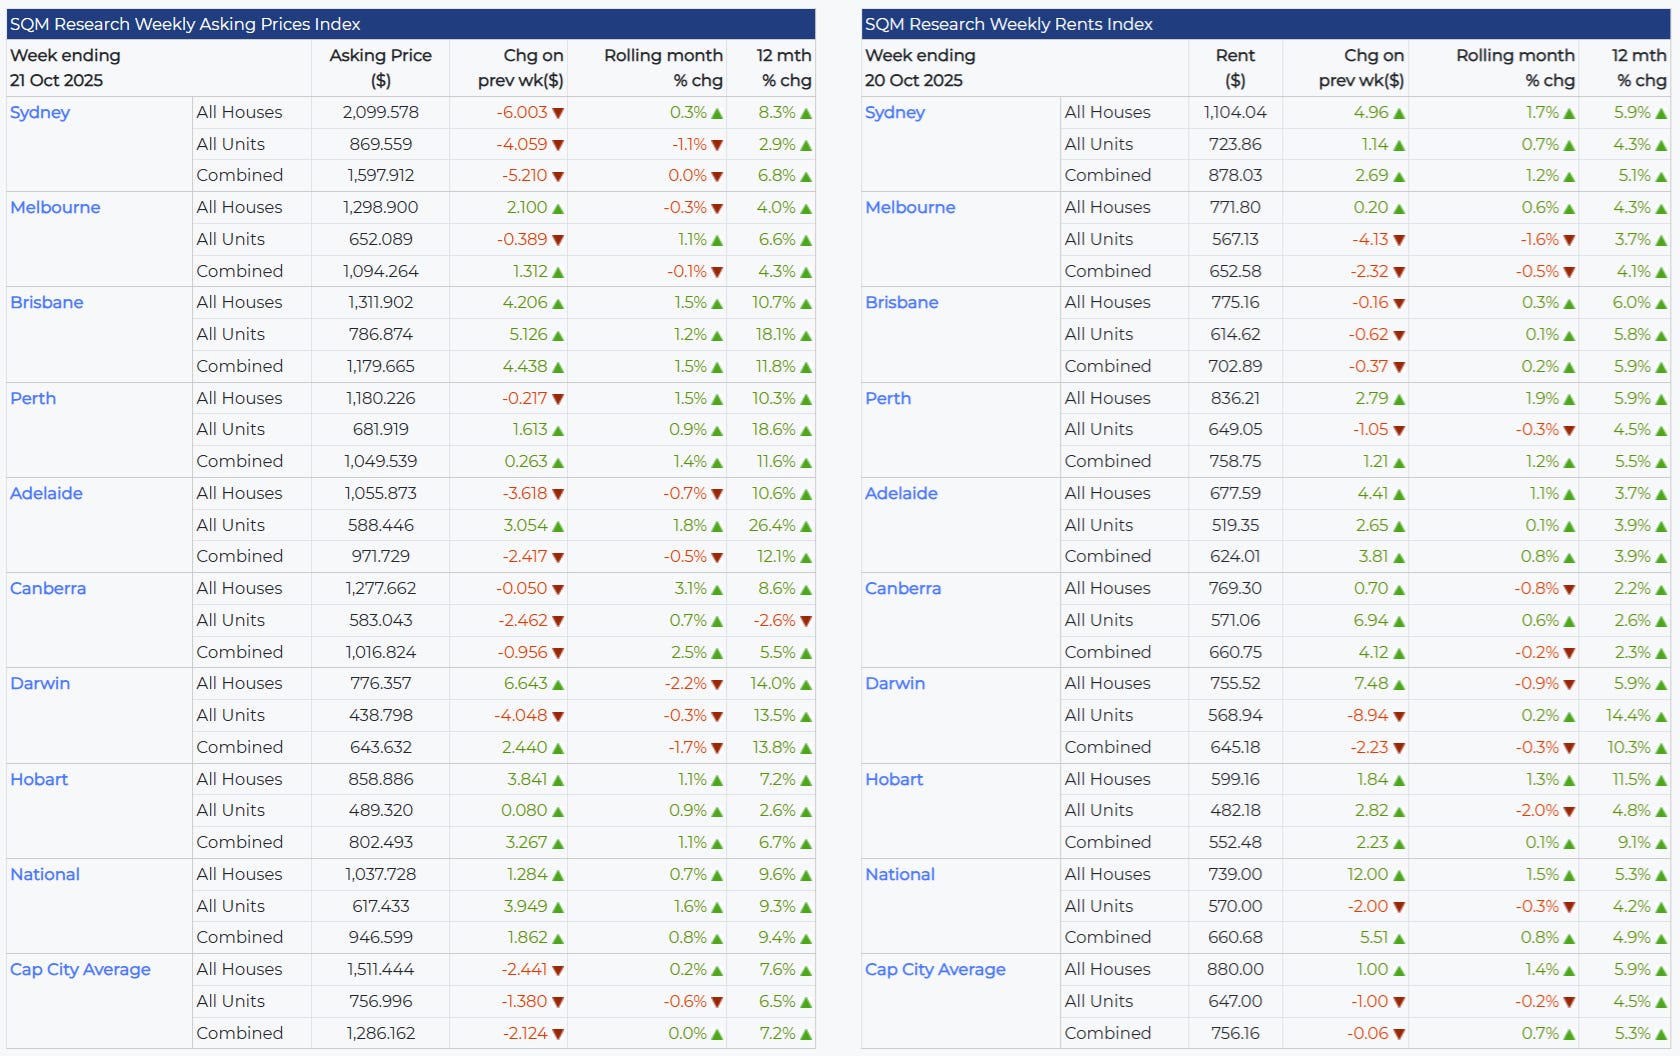Select Perth All Units asking price 681.919
Image resolution: width=1680 pixels, height=1056 pixels.
381,429
